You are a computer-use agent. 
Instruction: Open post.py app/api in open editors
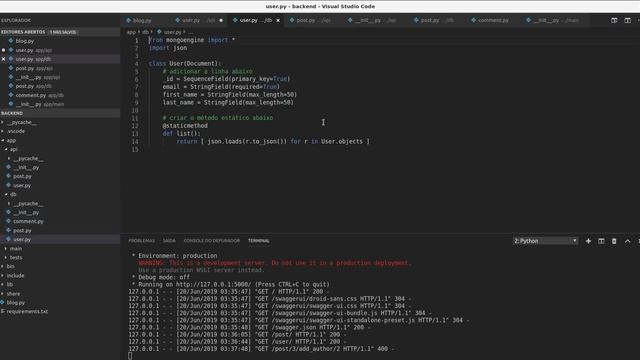pos(34,68)
